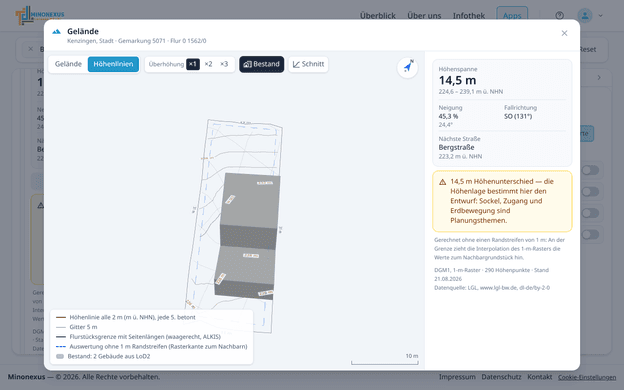Open the Apps menu button

(512, 16)
